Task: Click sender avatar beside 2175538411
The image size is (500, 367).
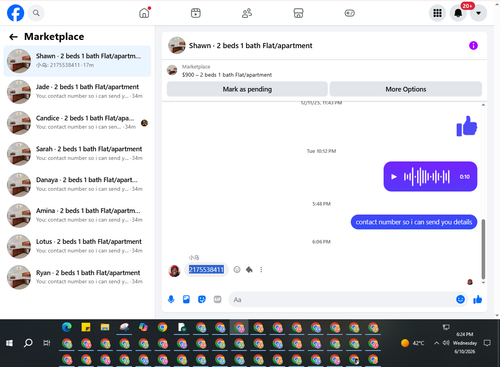Action: pyautogui.click(x=174, y=271)
